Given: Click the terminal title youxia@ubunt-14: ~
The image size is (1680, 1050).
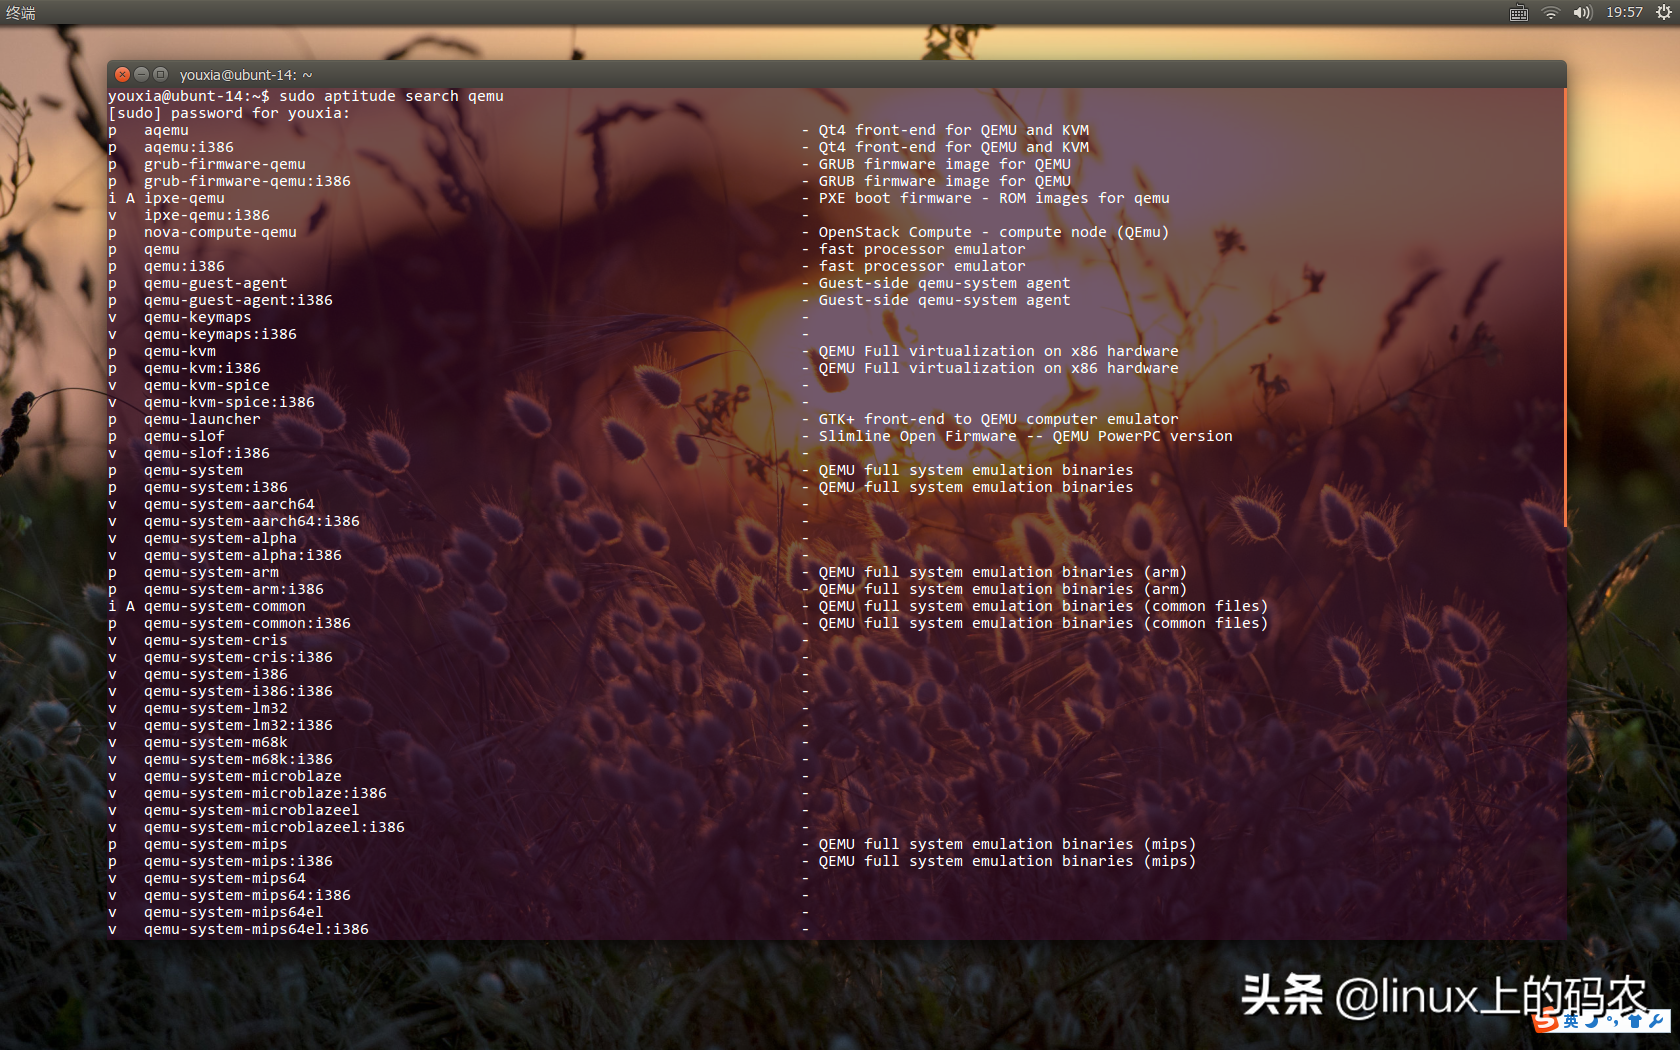Looking at the screenshot, I should click(x=246, y=75).
